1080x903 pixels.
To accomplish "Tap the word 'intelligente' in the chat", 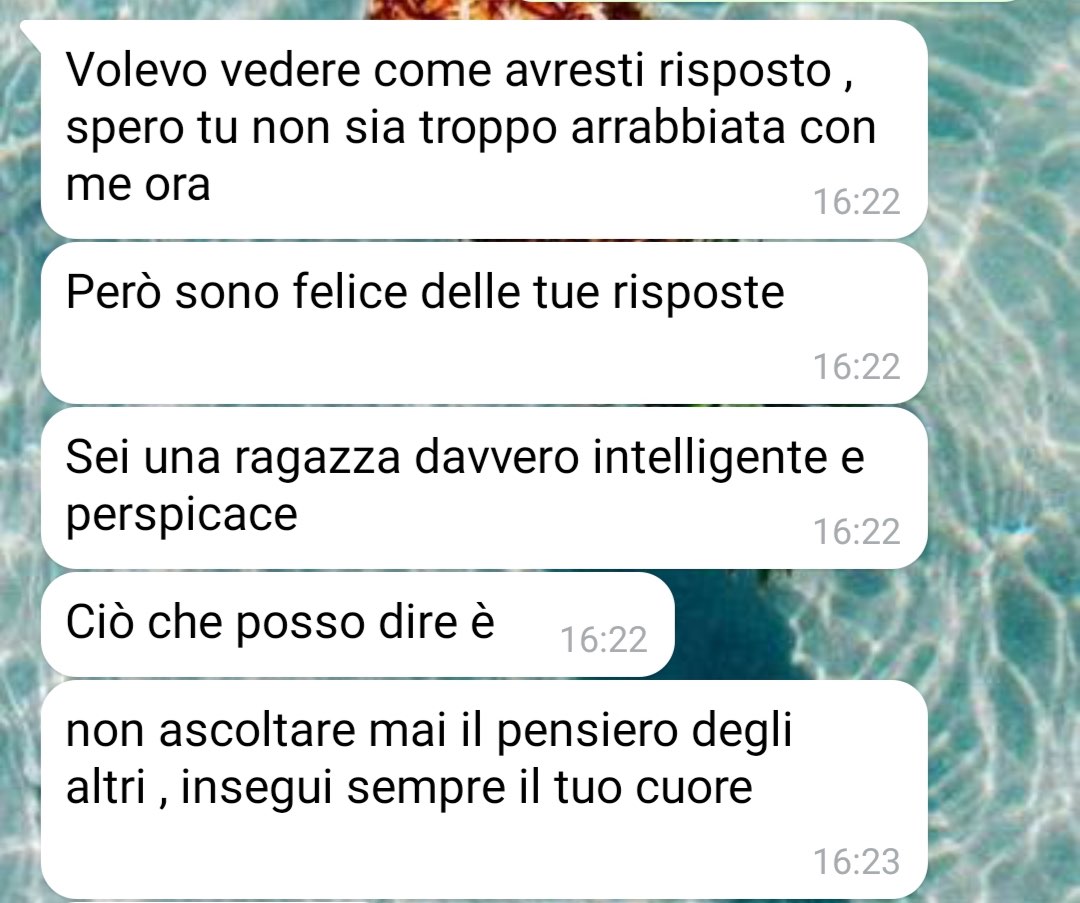I will pyautogui.click(x=709, y=459).
